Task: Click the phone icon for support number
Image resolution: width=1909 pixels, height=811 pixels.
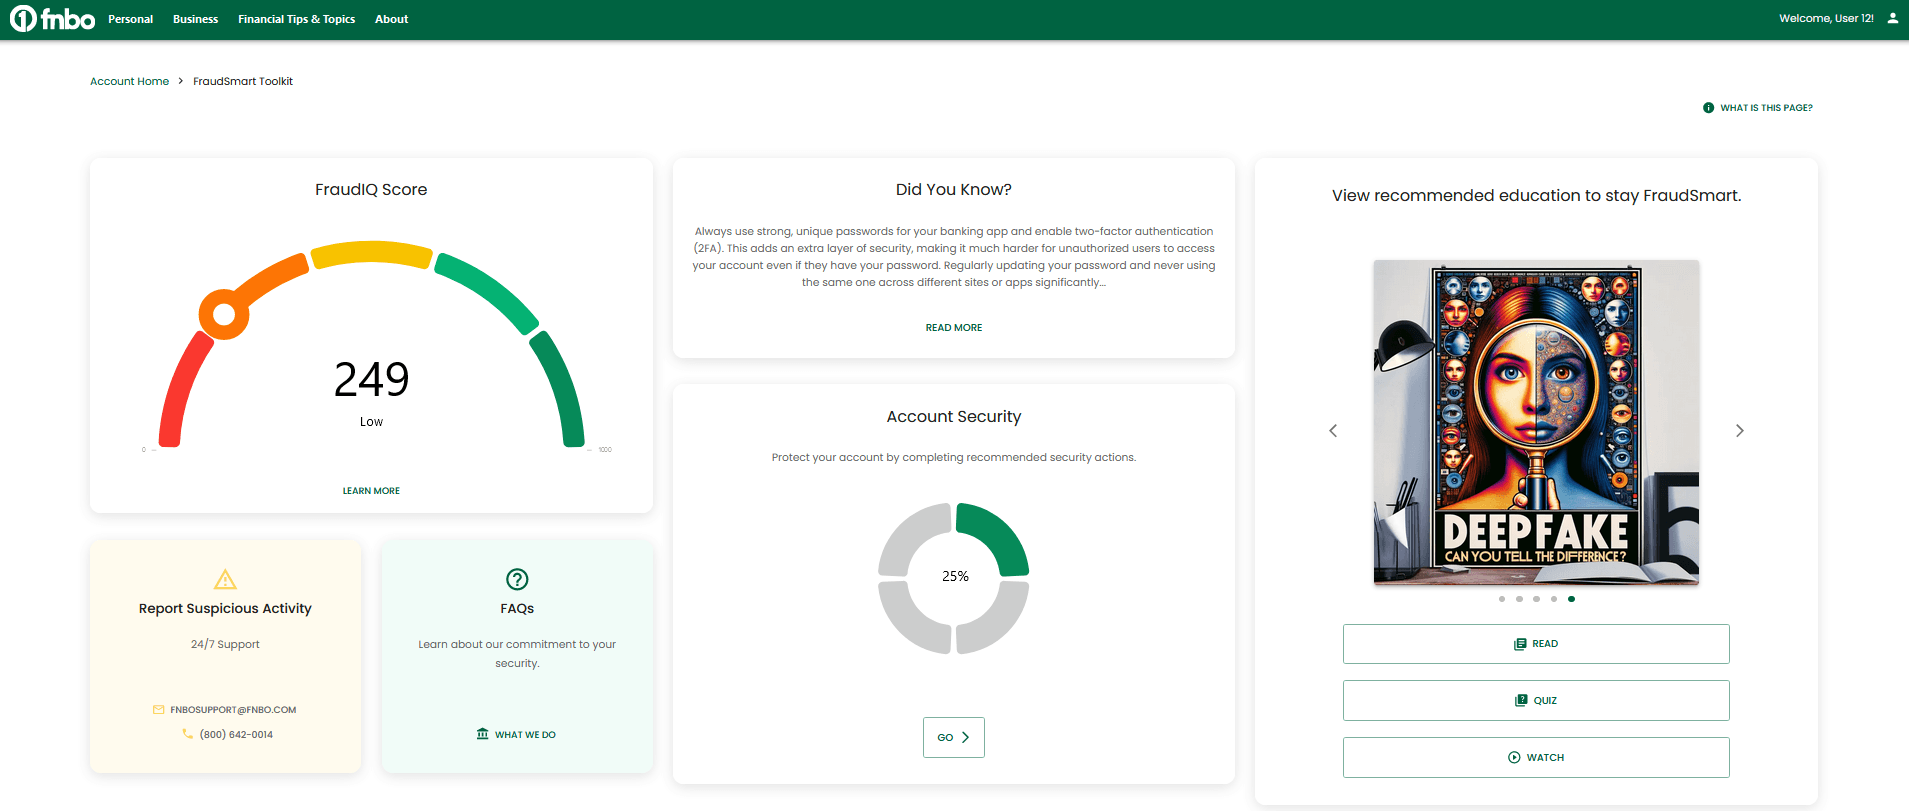Action: click(x=187, y=734)
